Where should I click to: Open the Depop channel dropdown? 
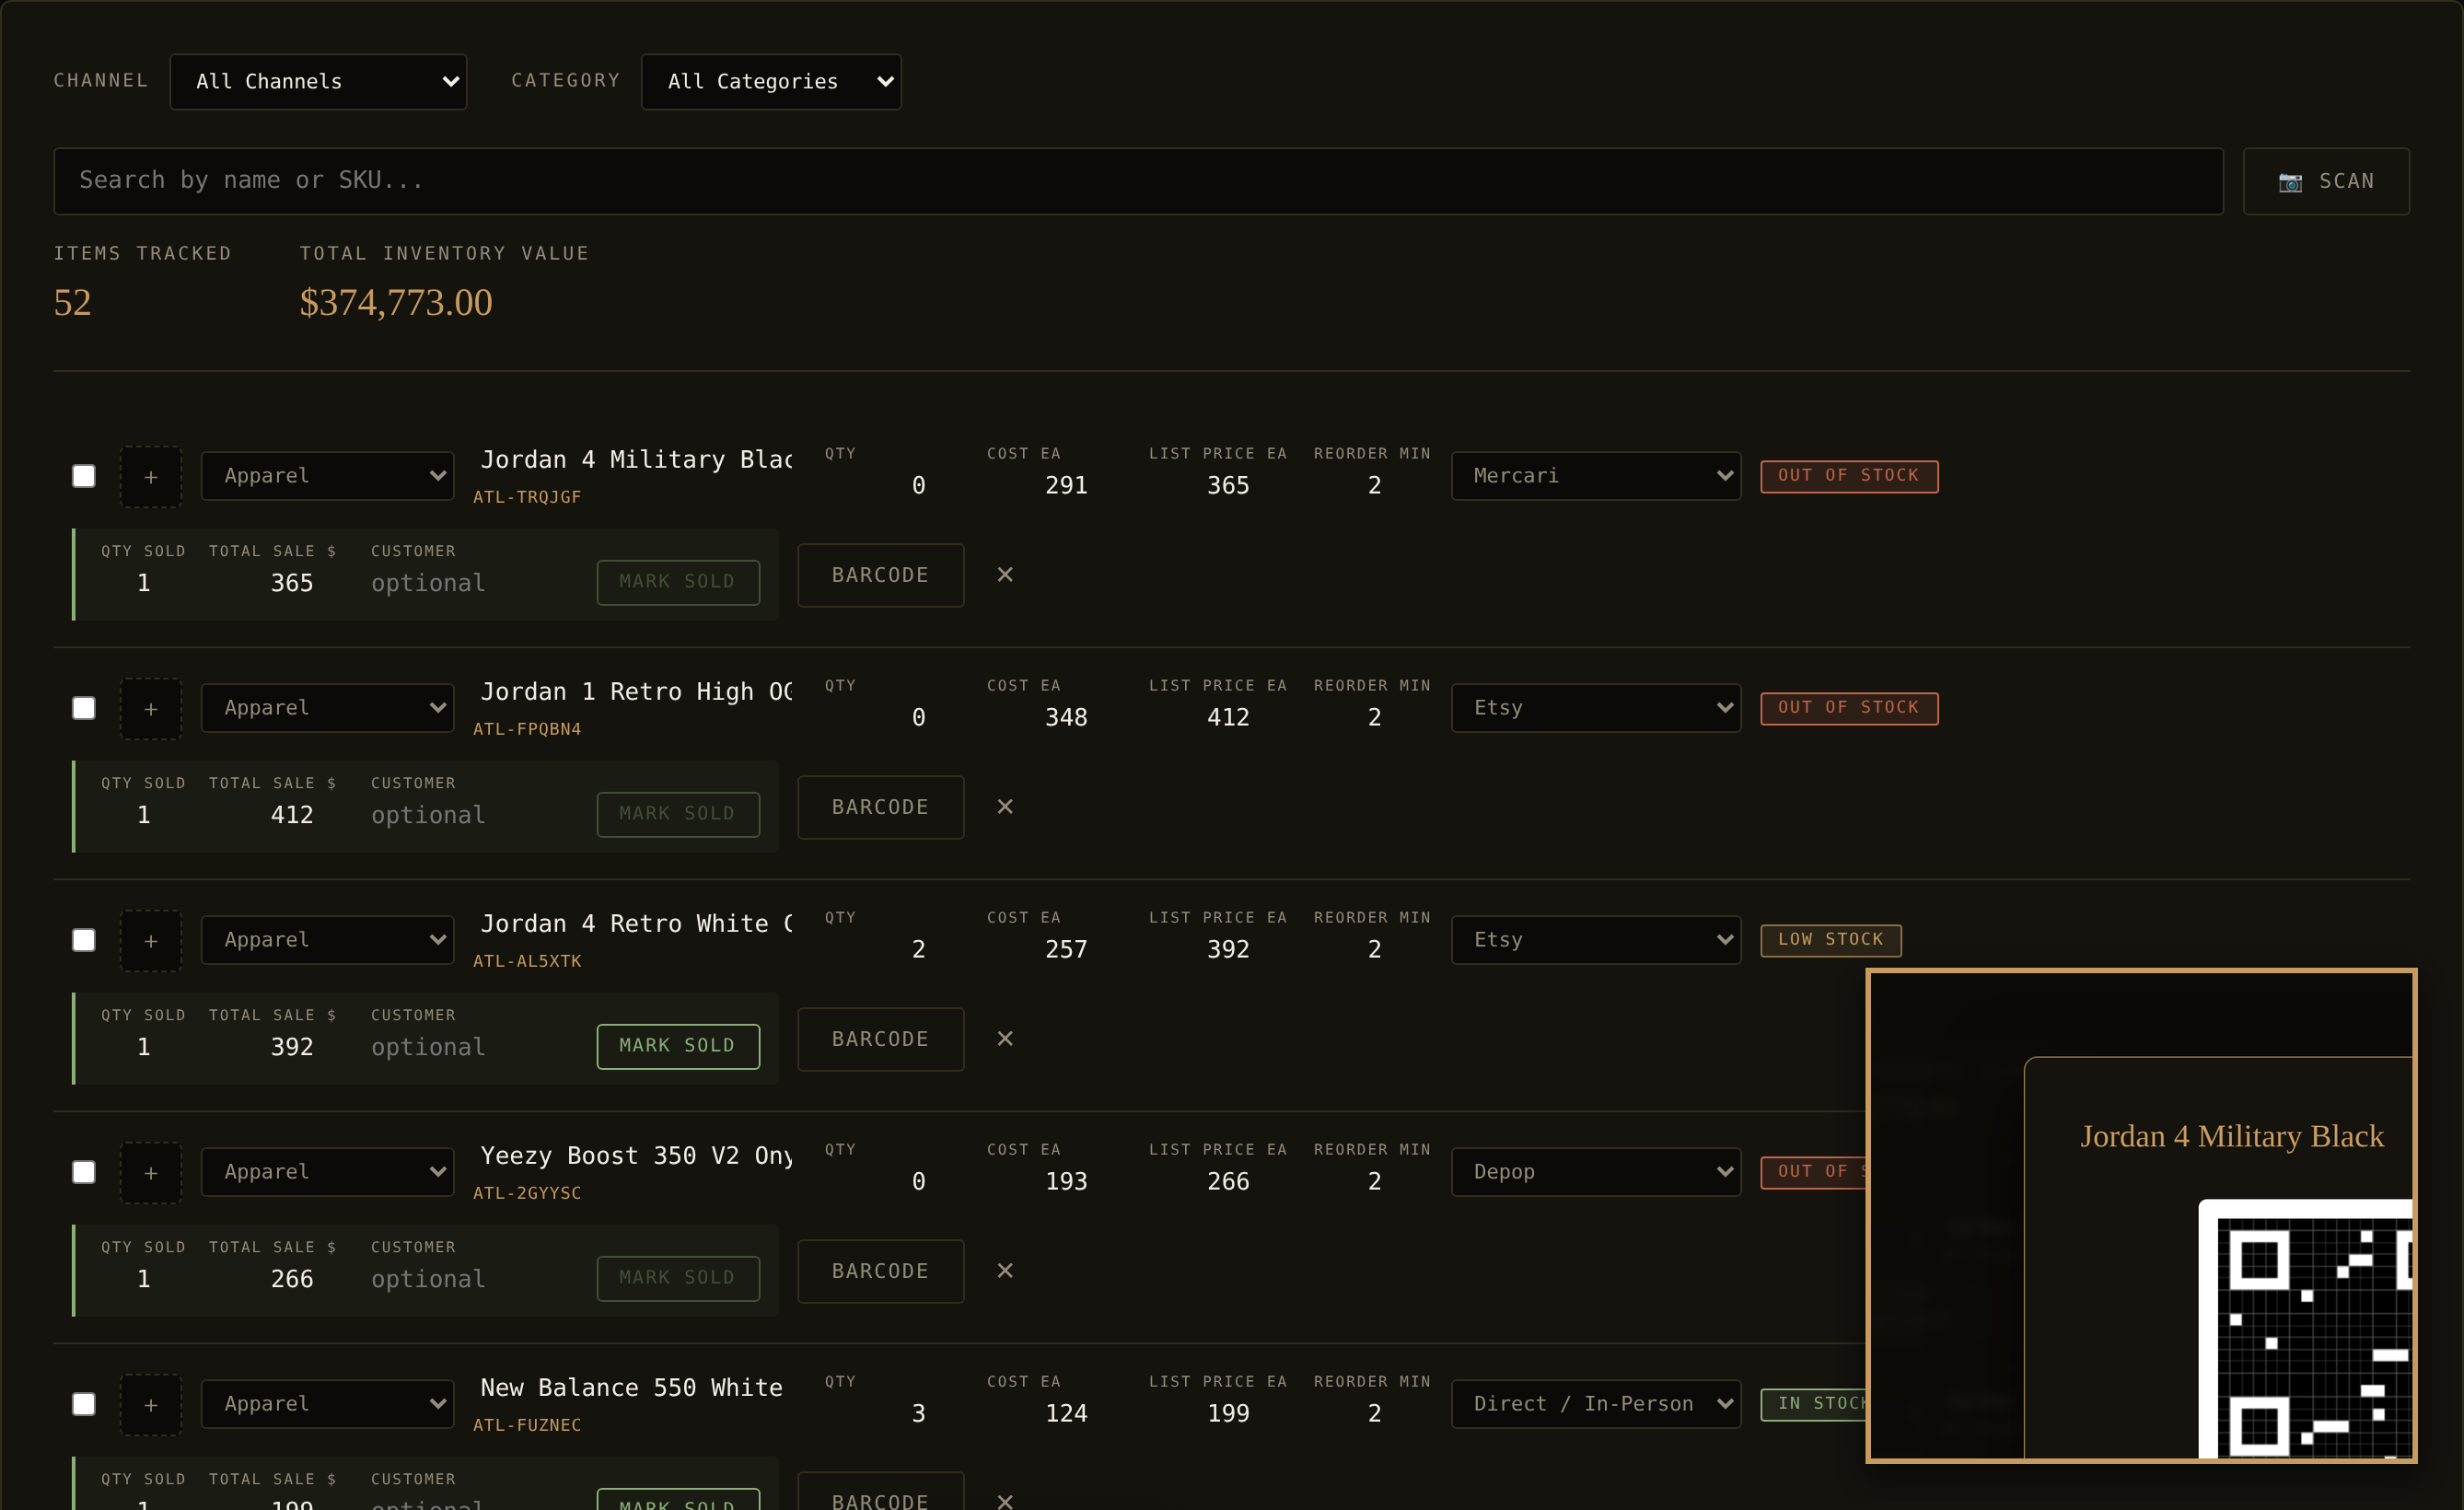click(x=1596, y=1172)
